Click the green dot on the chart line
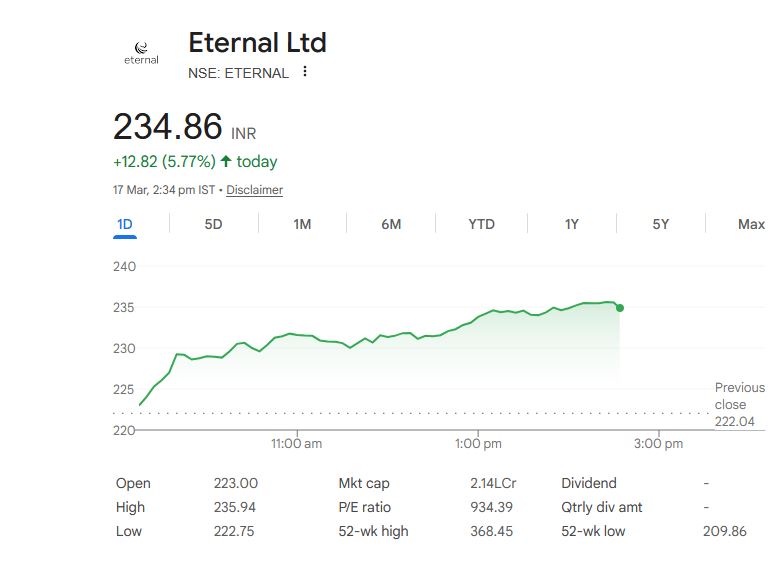This screenshot has width=781, height=578. [x=620, y=308]
